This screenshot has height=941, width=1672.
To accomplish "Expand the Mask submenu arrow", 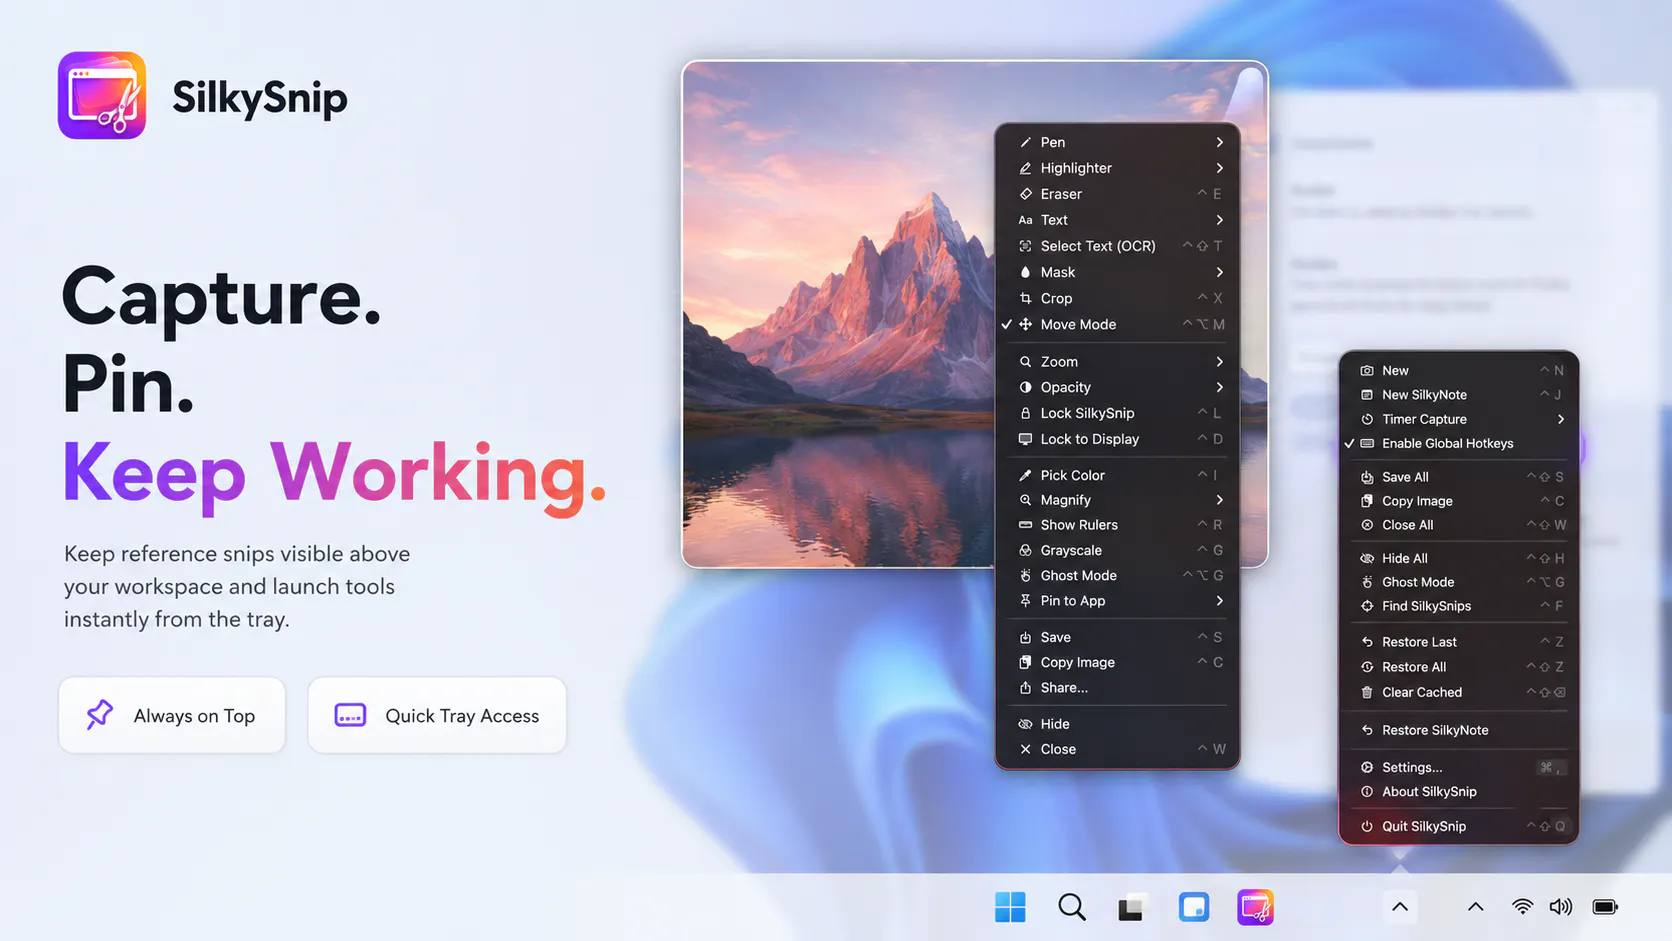I will (x=1220, y=272).
